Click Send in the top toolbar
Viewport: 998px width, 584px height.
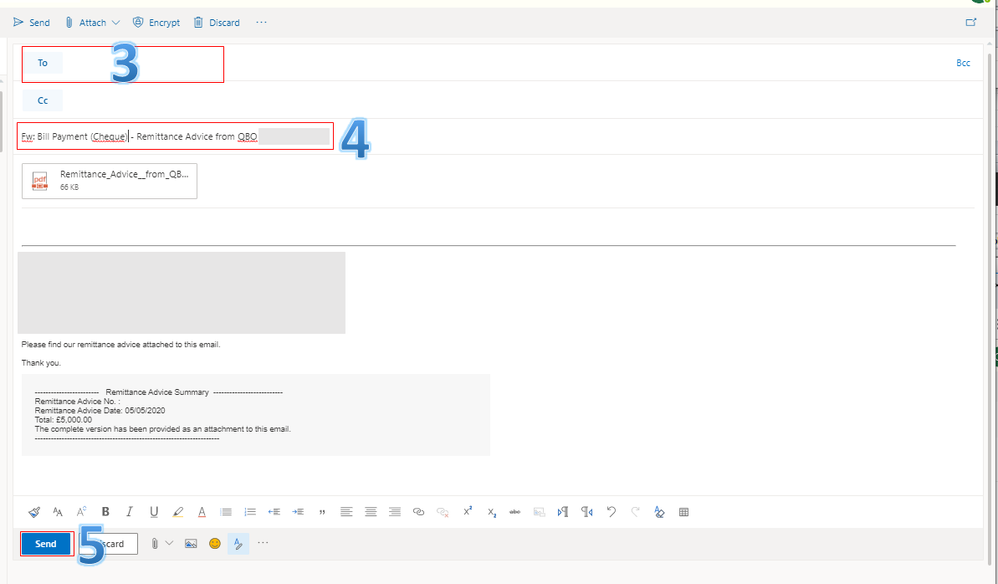click(31, 22)
